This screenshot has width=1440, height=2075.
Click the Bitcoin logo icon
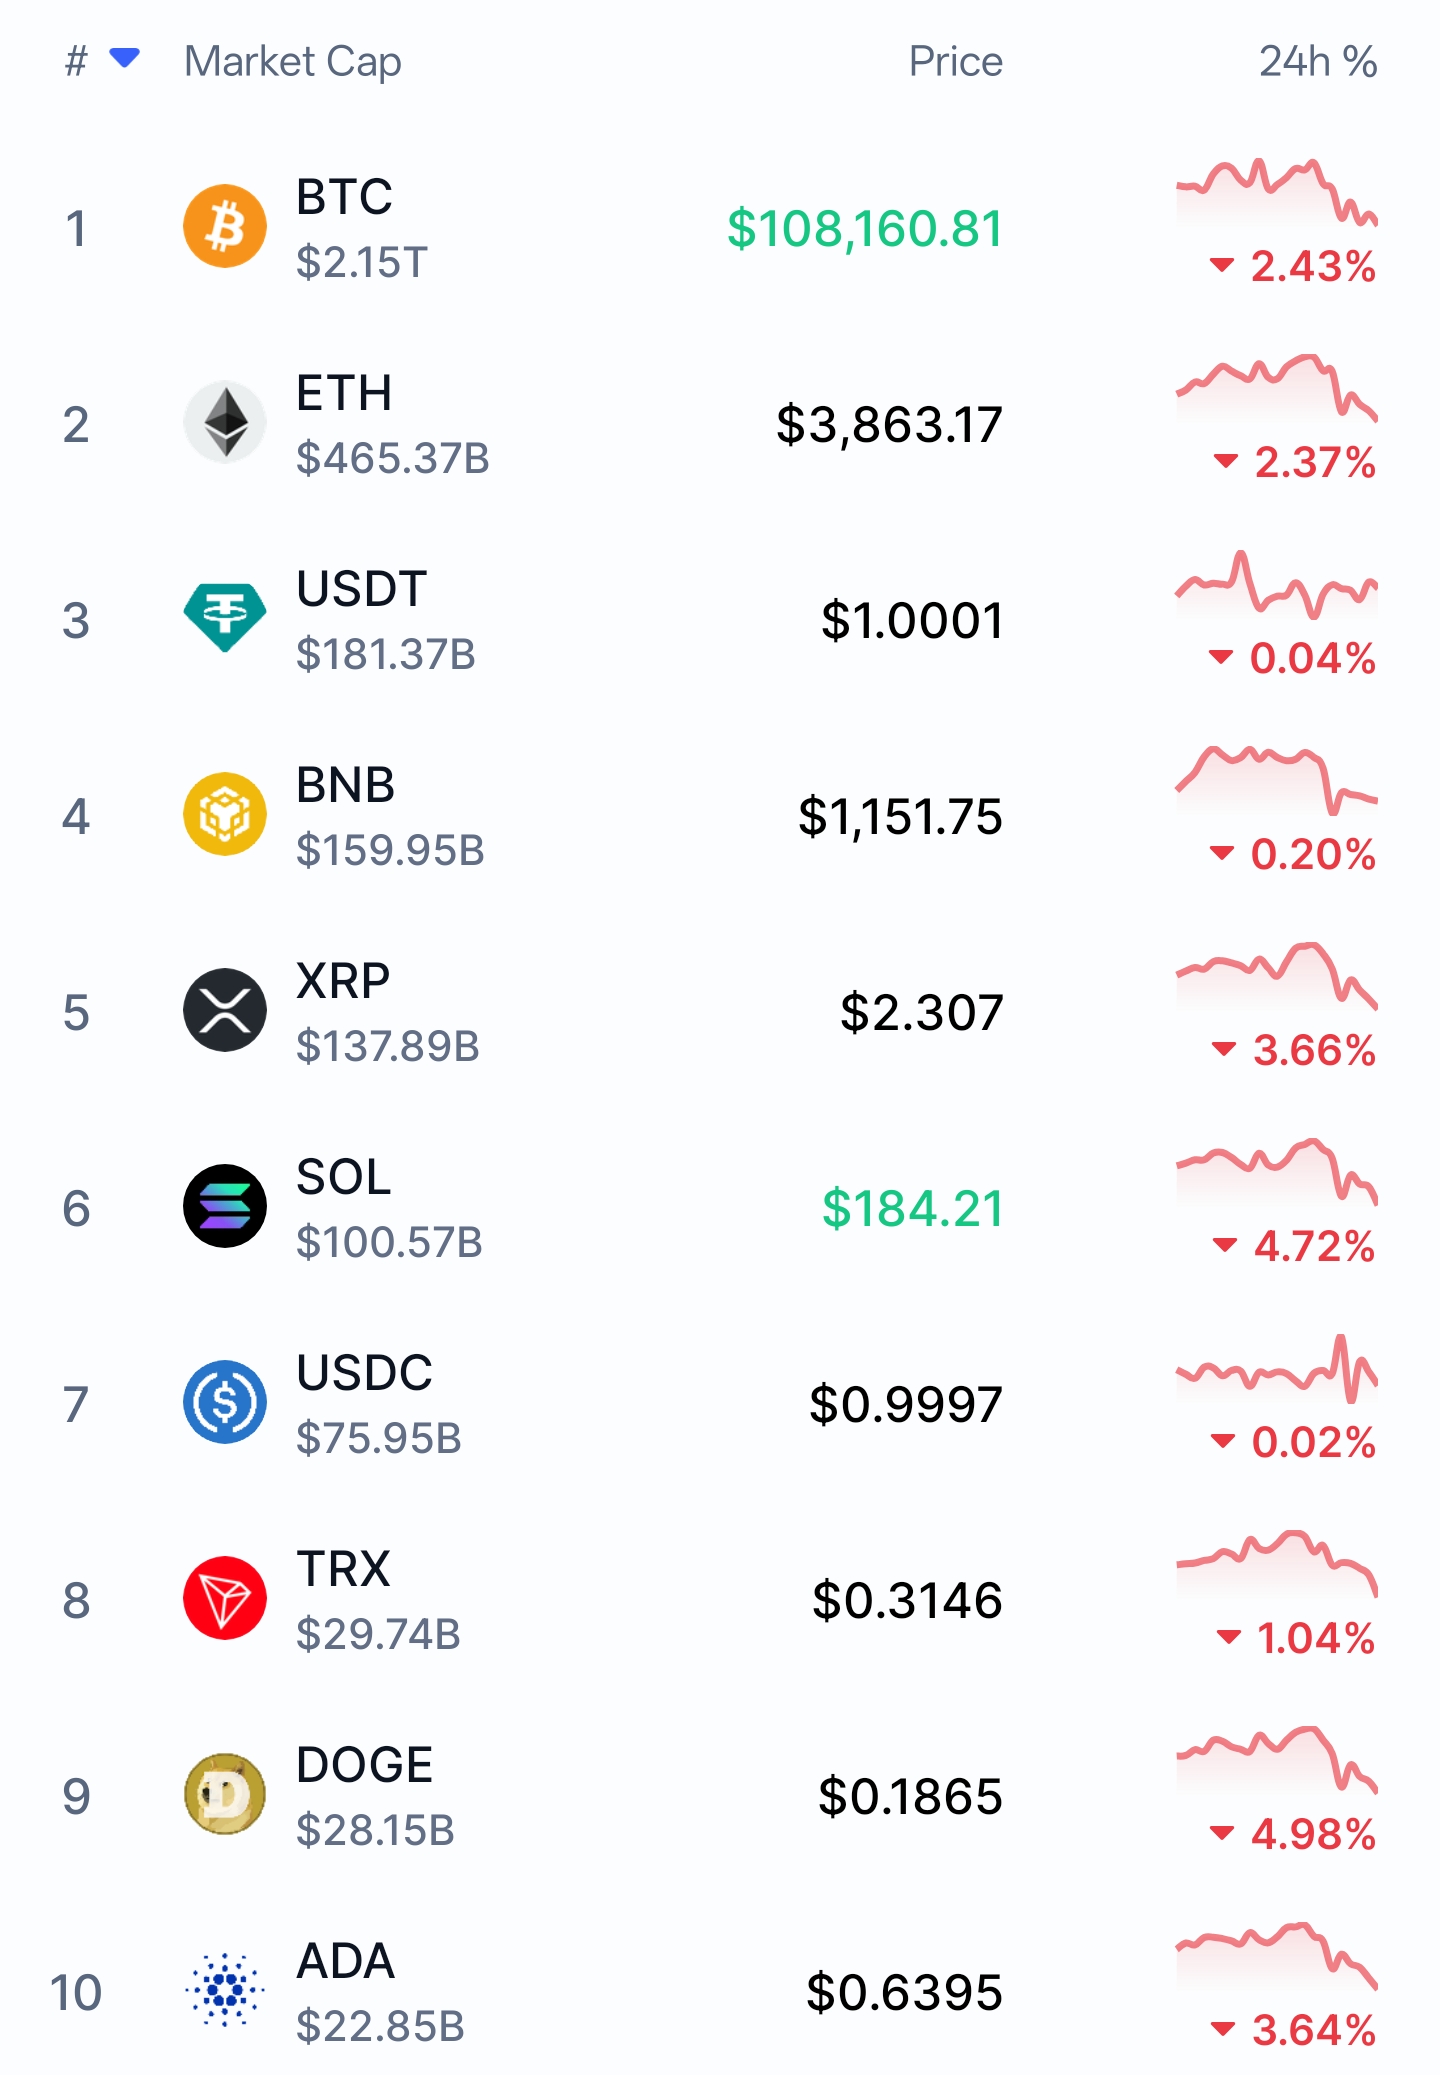point(225,226)
